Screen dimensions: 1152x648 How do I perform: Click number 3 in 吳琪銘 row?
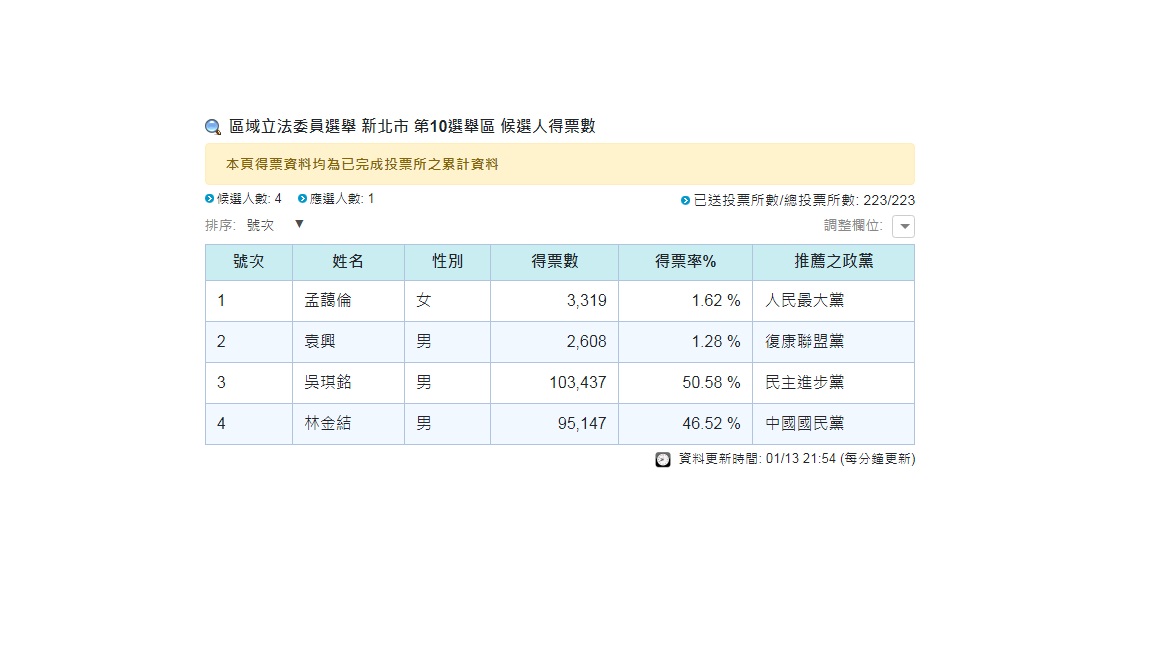[221, 383]
